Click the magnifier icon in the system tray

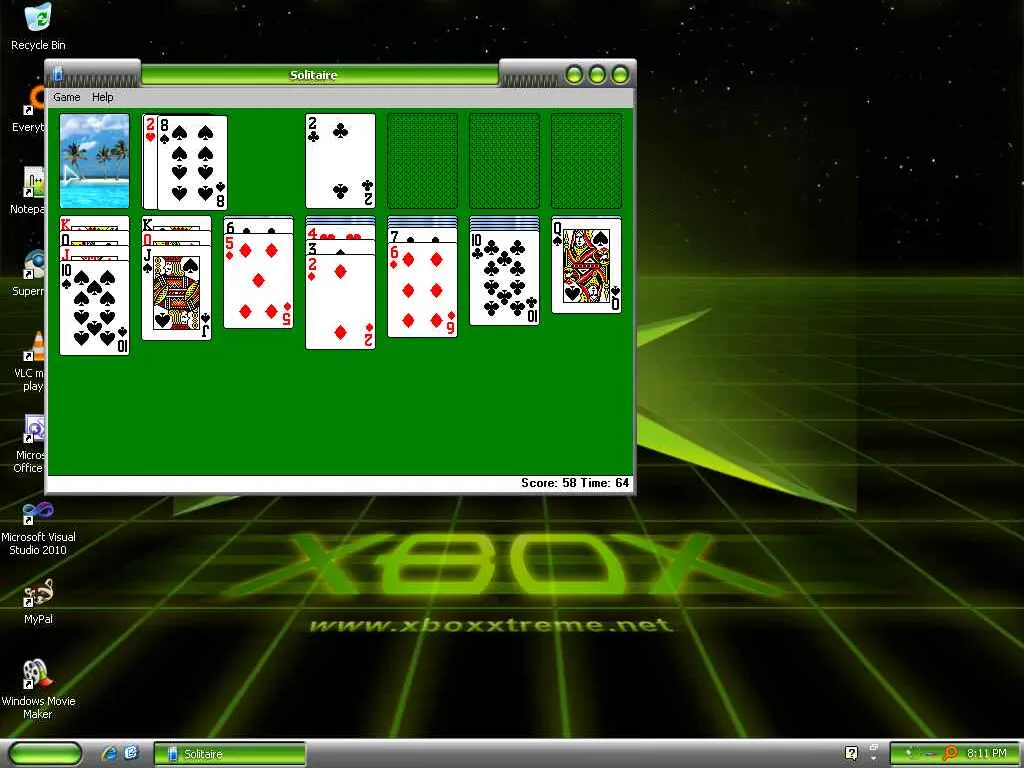pyautogui.click(x=951, y=754)
